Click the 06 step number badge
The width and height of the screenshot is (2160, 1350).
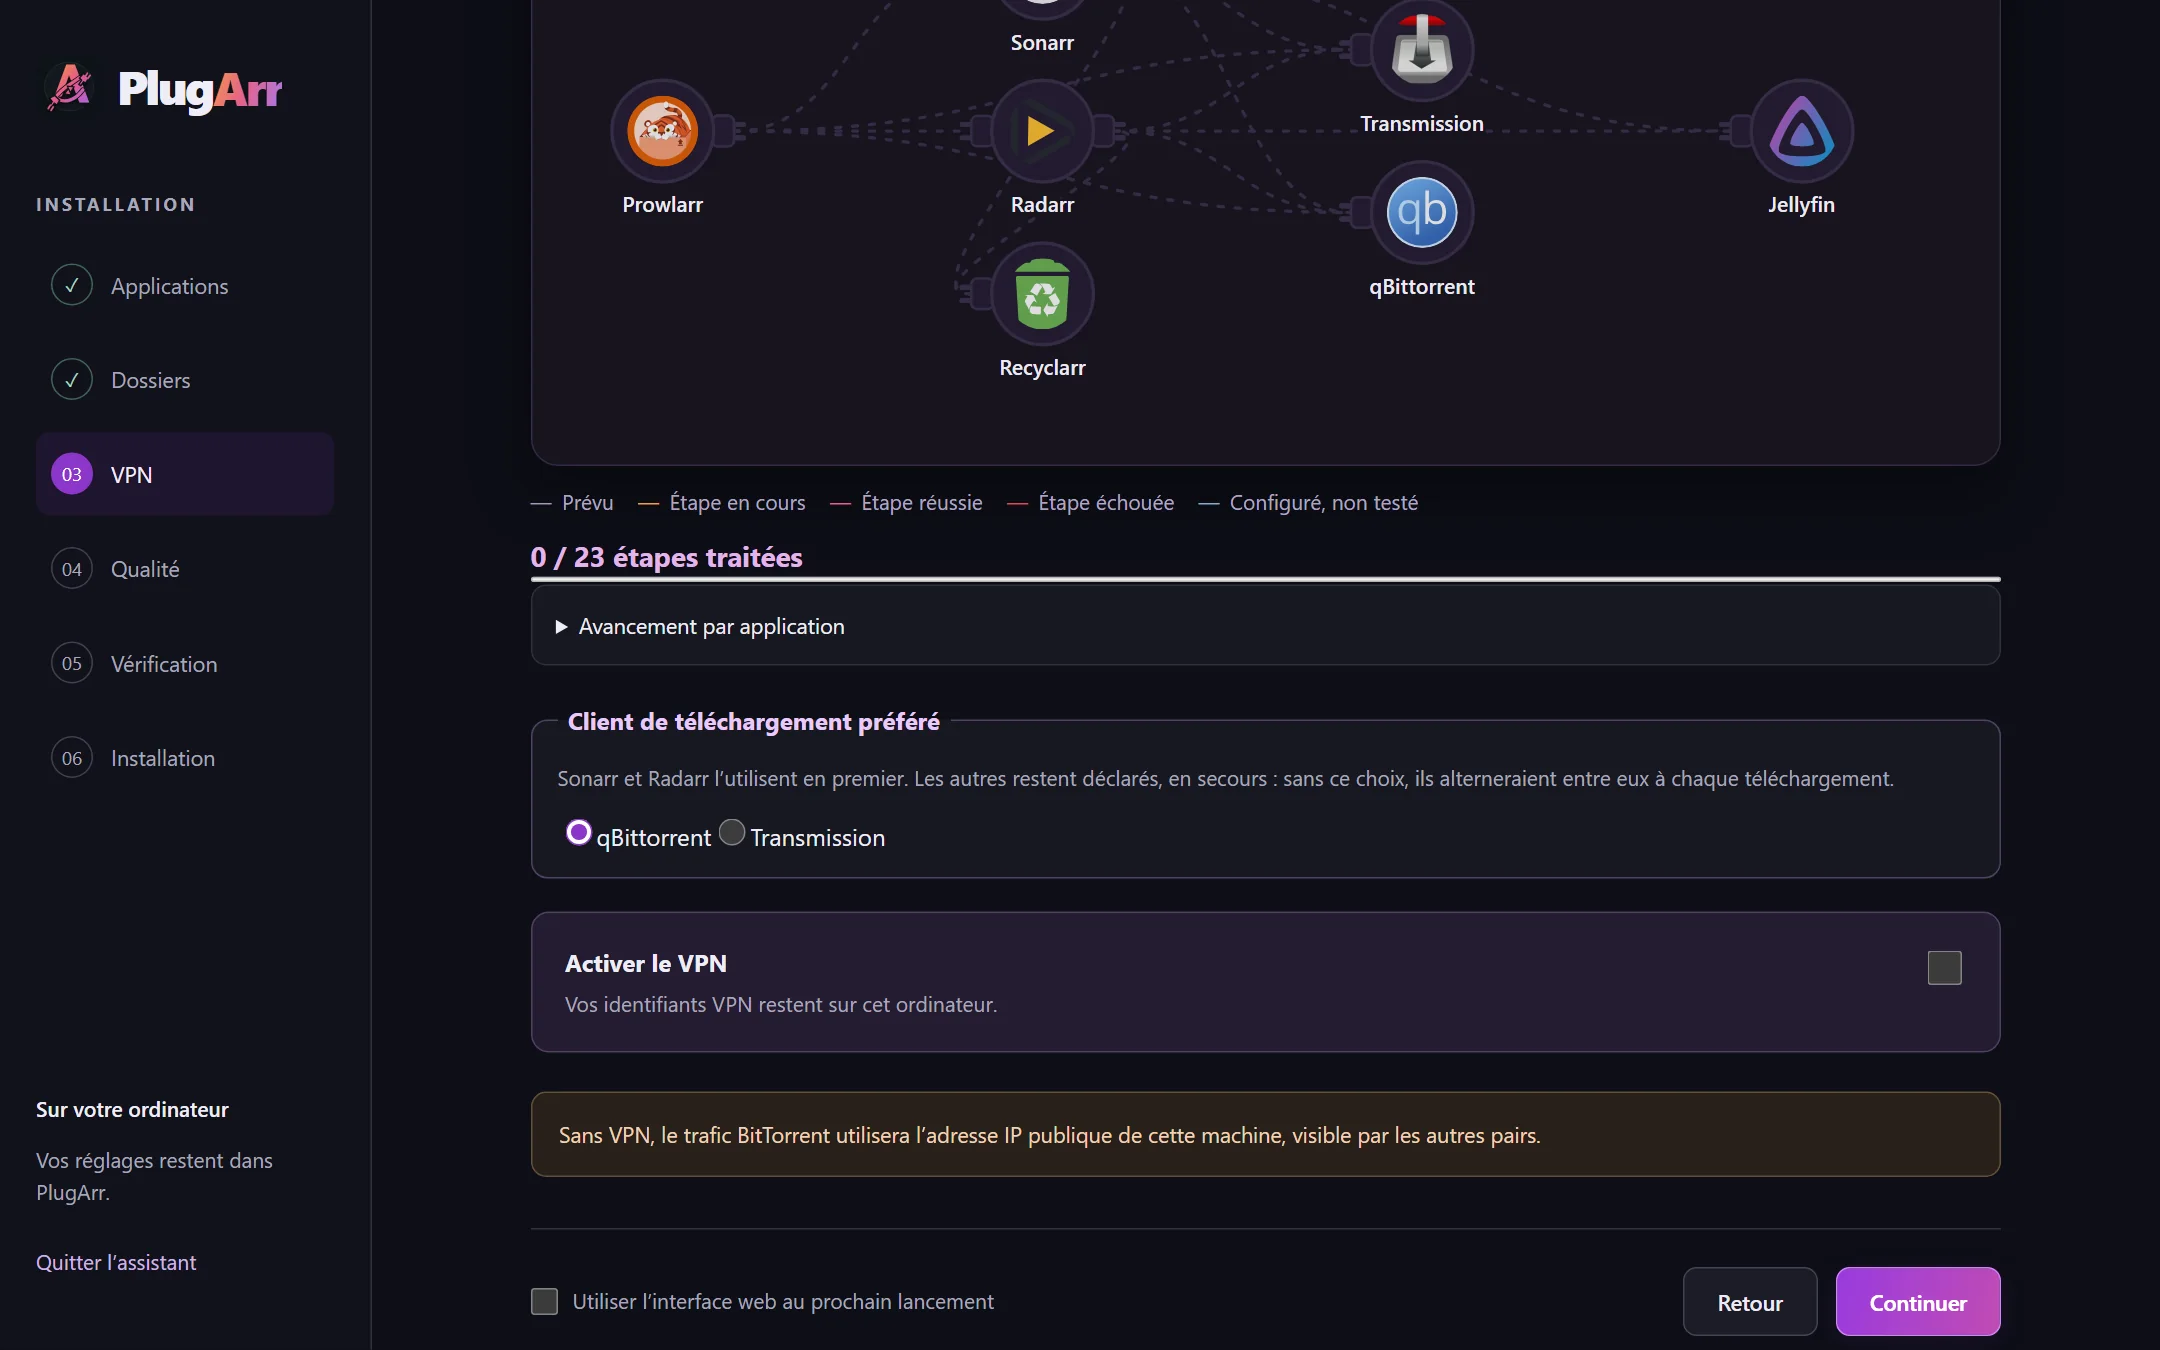(x=72, y=757)
